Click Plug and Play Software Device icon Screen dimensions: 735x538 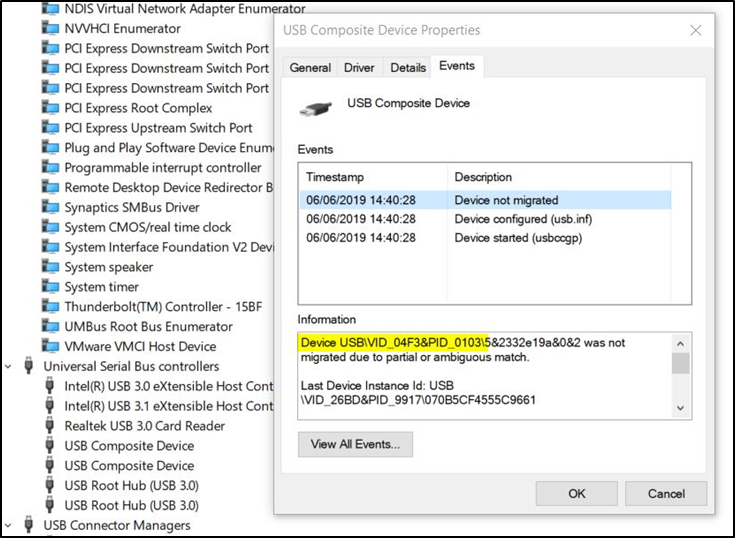50,148
